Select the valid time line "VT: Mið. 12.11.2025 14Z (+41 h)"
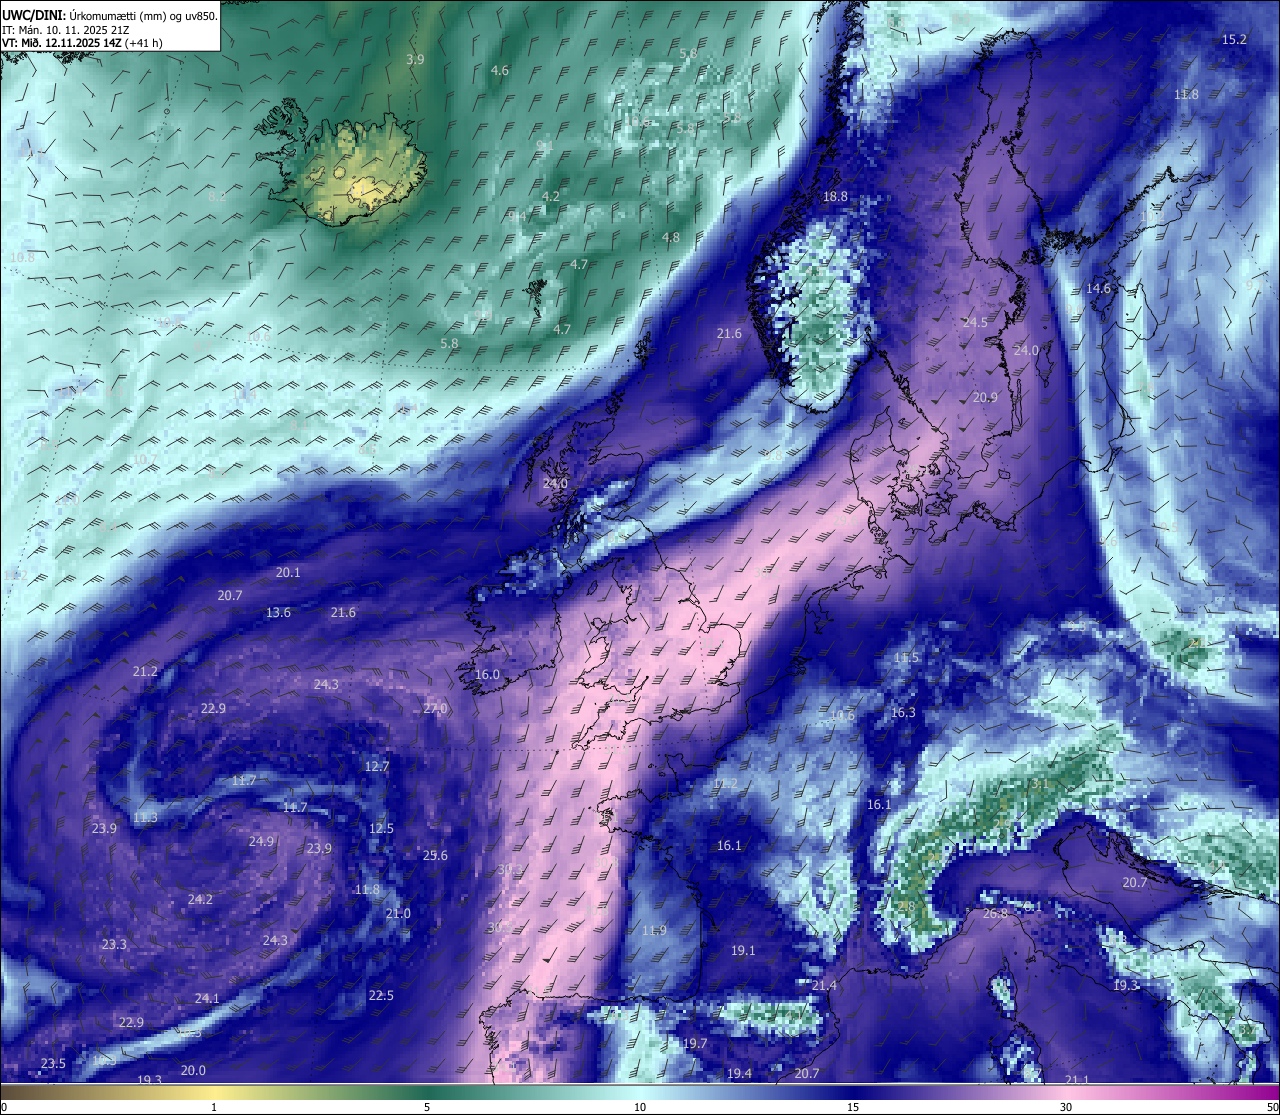This screenshot has width=1280, height=1115. pyautogui.click(x=82, y=43)
